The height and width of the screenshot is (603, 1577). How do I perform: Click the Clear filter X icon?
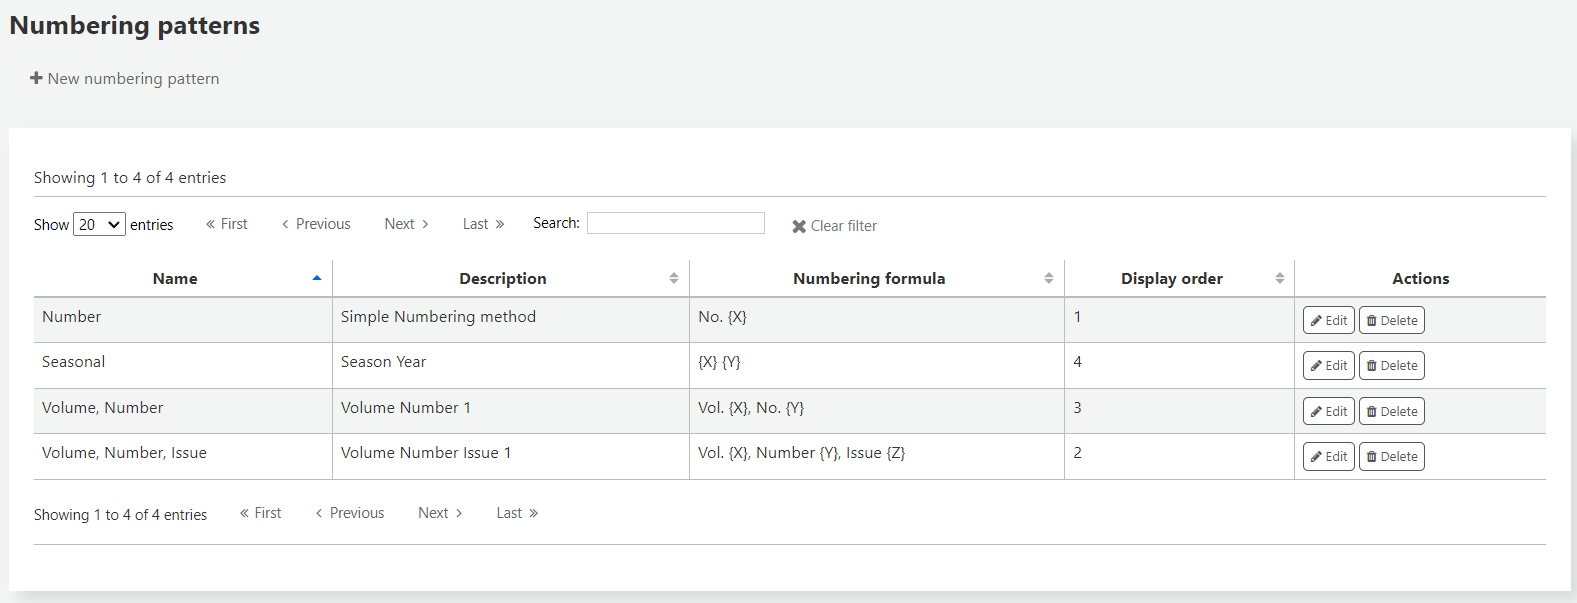point(799,226)
